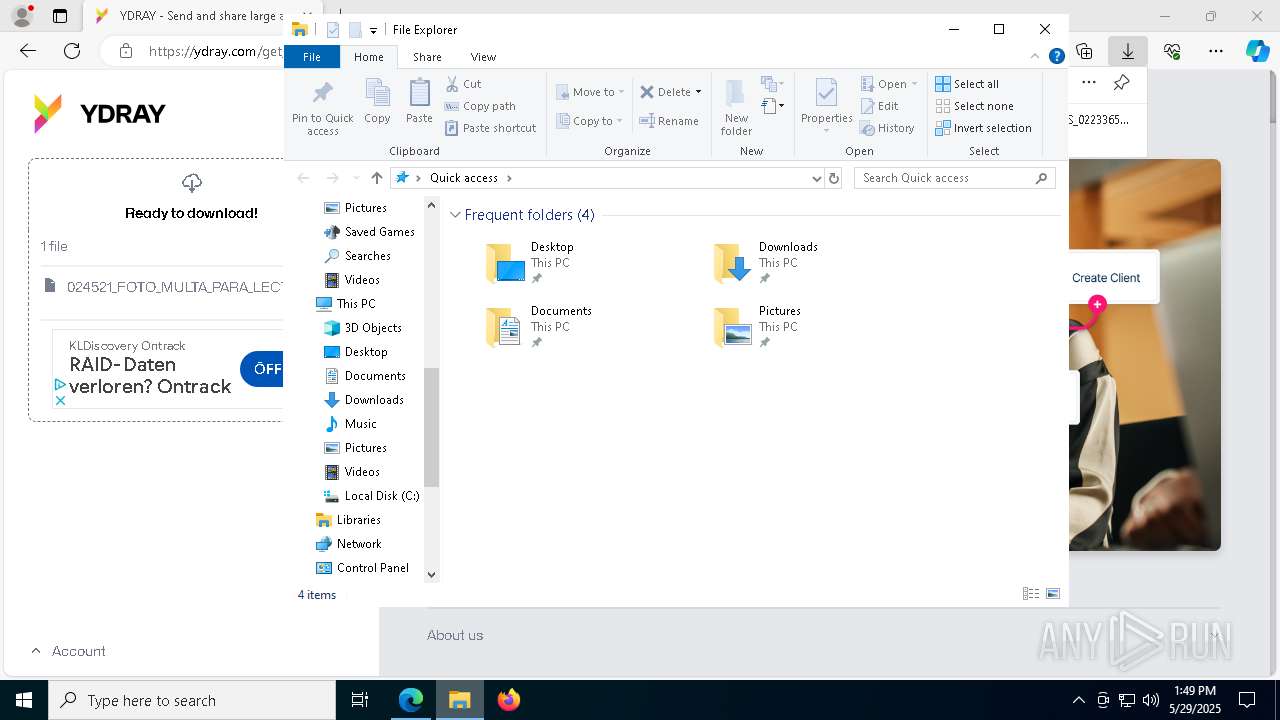The image size is (1280, 720).
Task: Switch to the Share ribbon tab
Action: (x=427, y=57)
